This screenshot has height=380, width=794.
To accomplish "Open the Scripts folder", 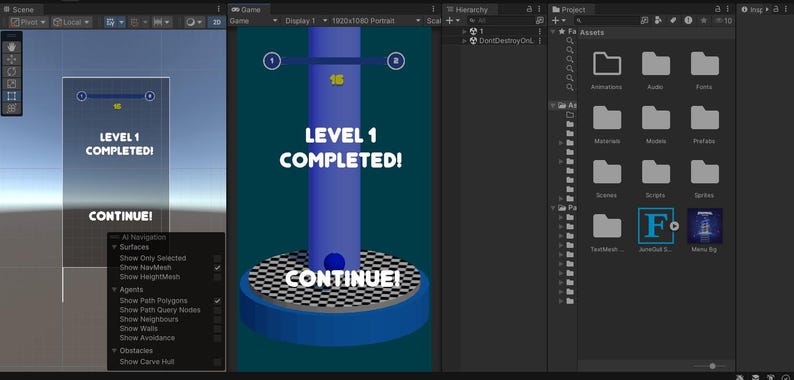I will (655, 179).
